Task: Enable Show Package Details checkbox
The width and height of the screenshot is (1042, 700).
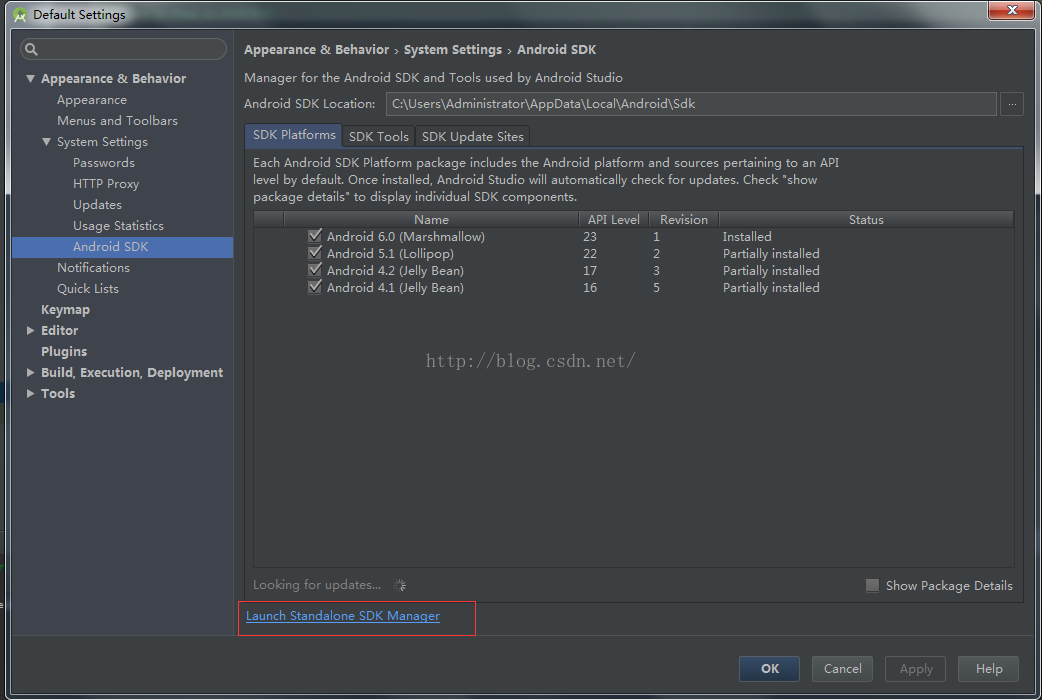Action: pos(873,585)
